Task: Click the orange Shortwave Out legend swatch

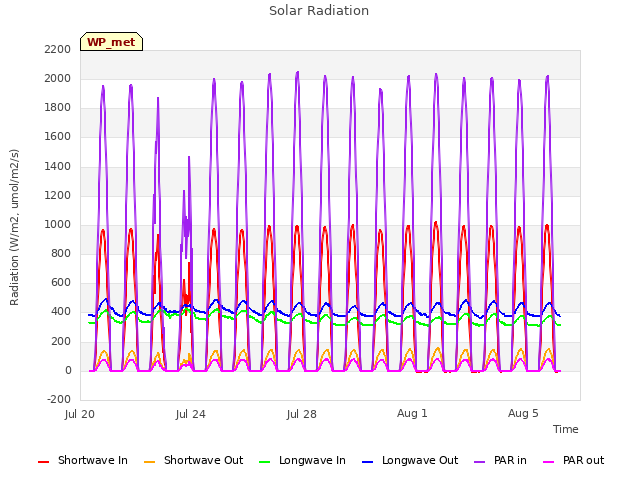Action: 150,462
